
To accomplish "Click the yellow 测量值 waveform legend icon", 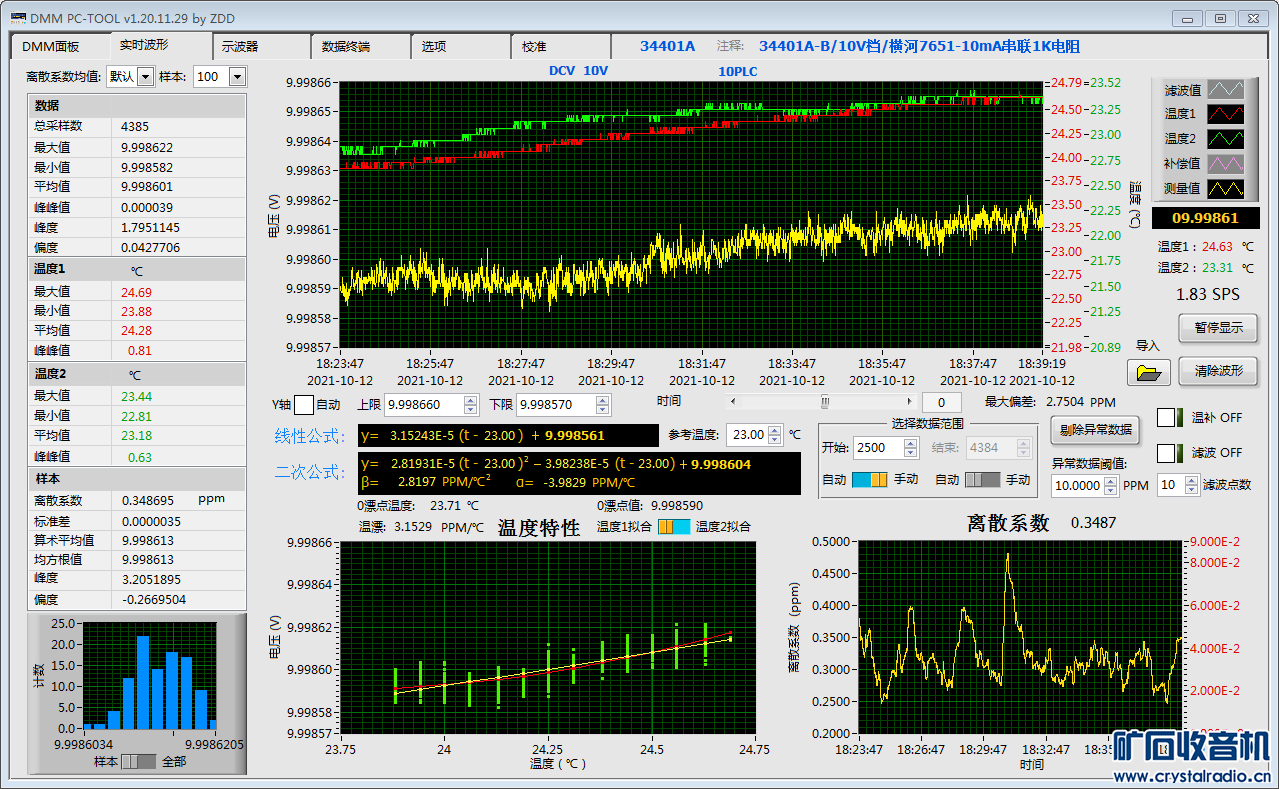I will click(1227, 188).
